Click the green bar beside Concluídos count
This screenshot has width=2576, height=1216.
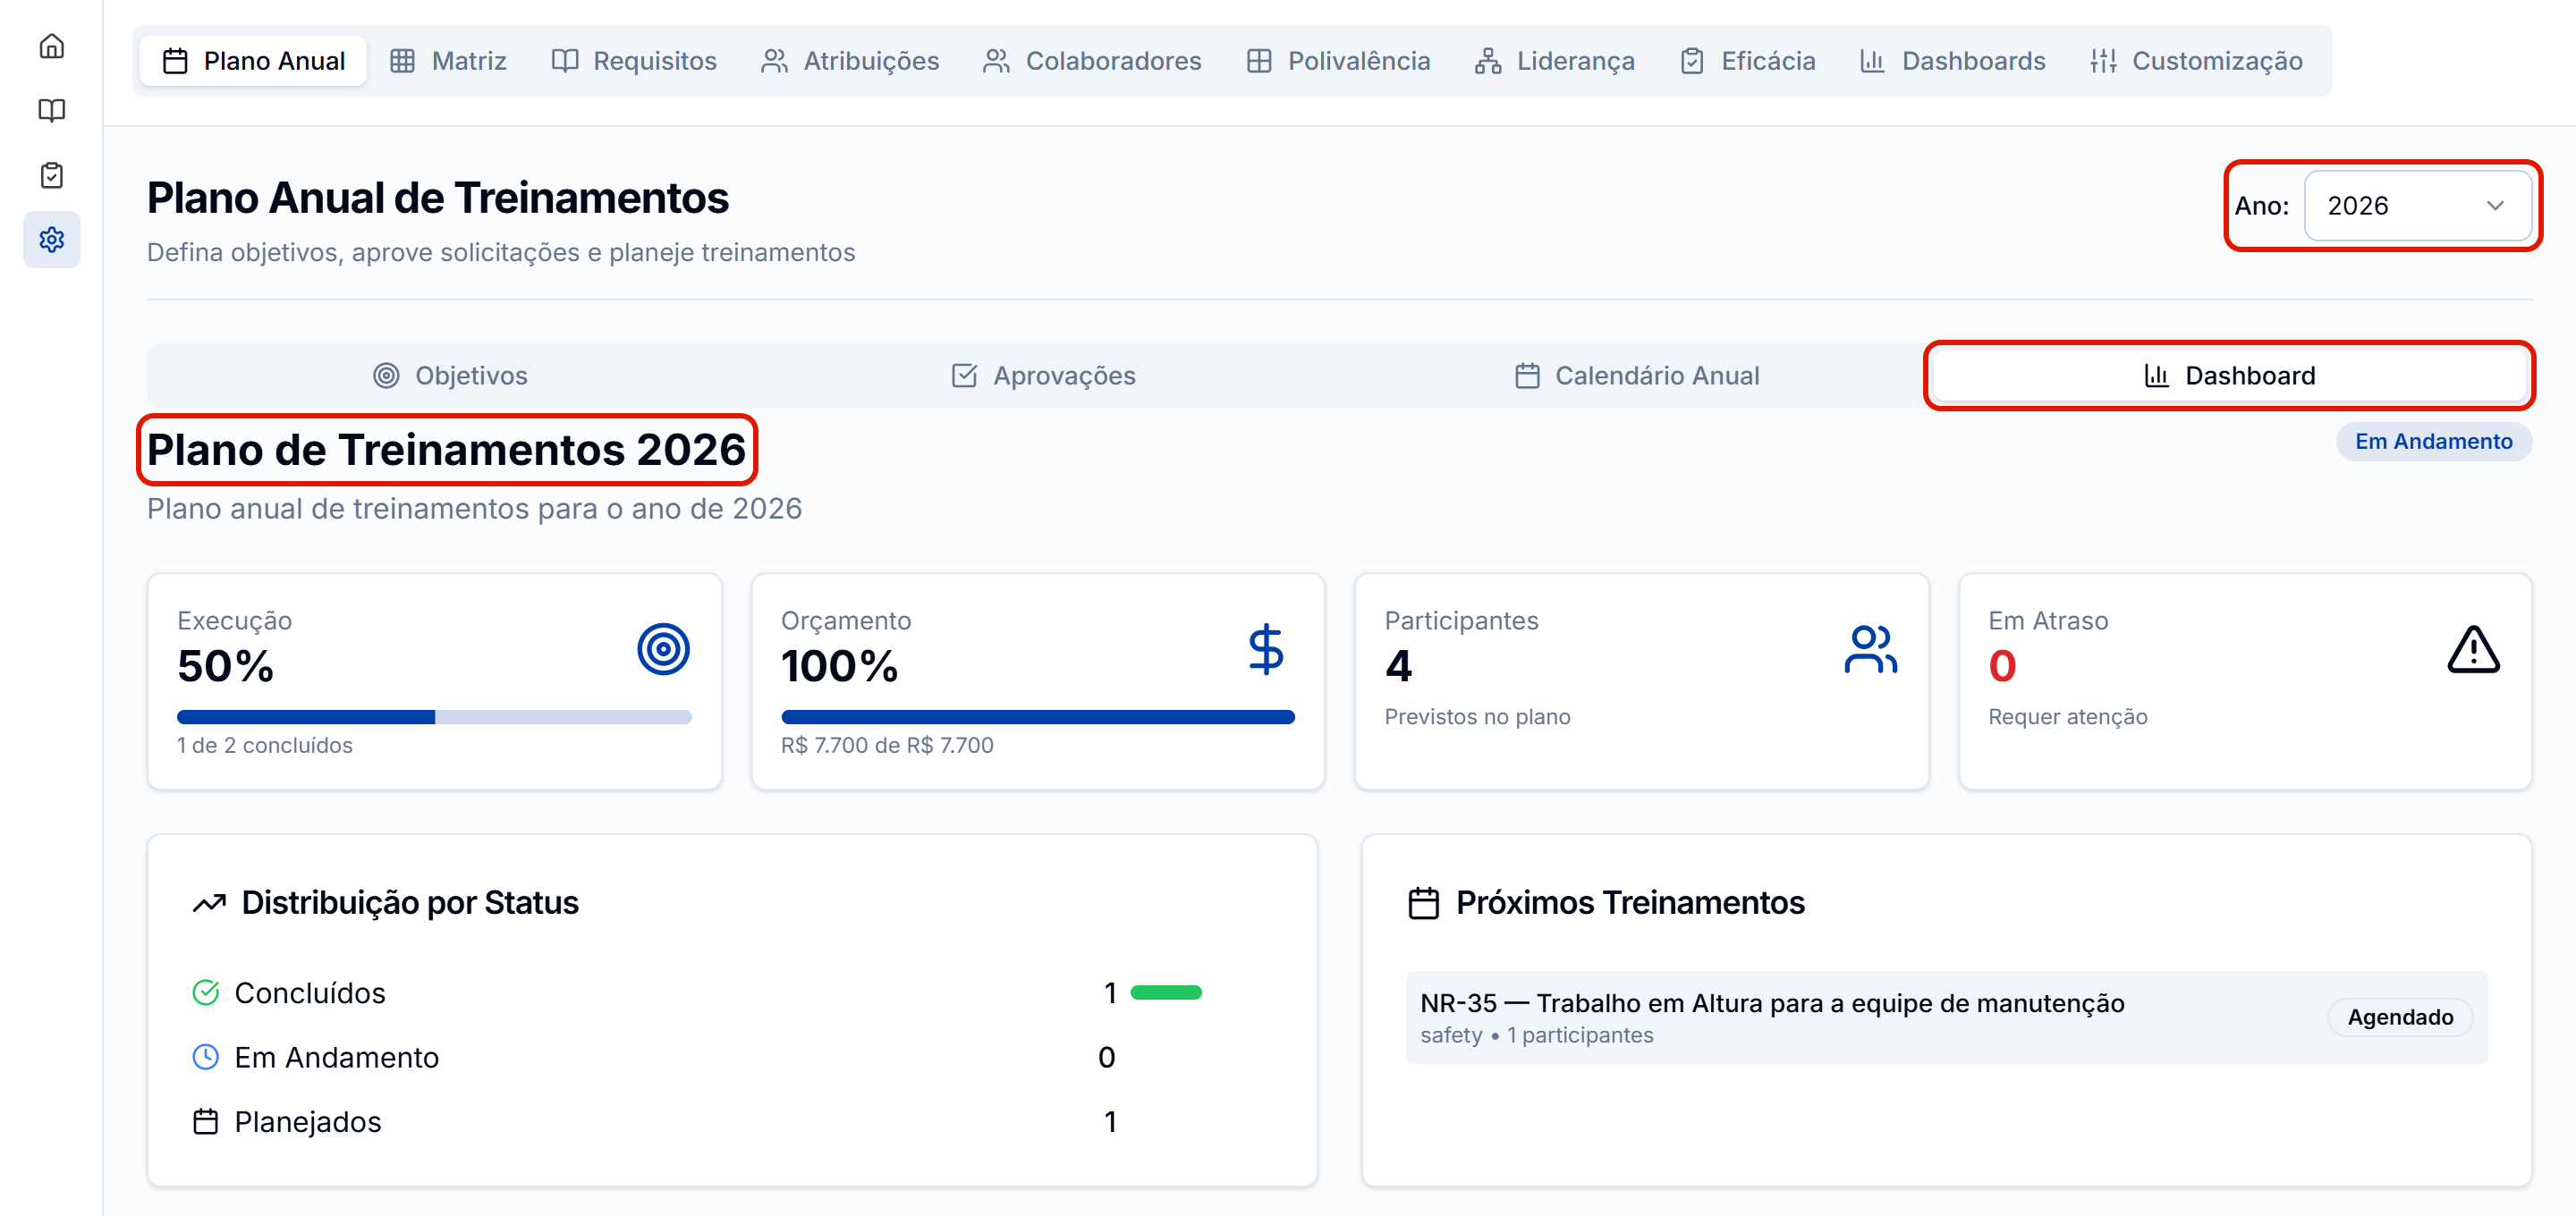(1165, 992)
